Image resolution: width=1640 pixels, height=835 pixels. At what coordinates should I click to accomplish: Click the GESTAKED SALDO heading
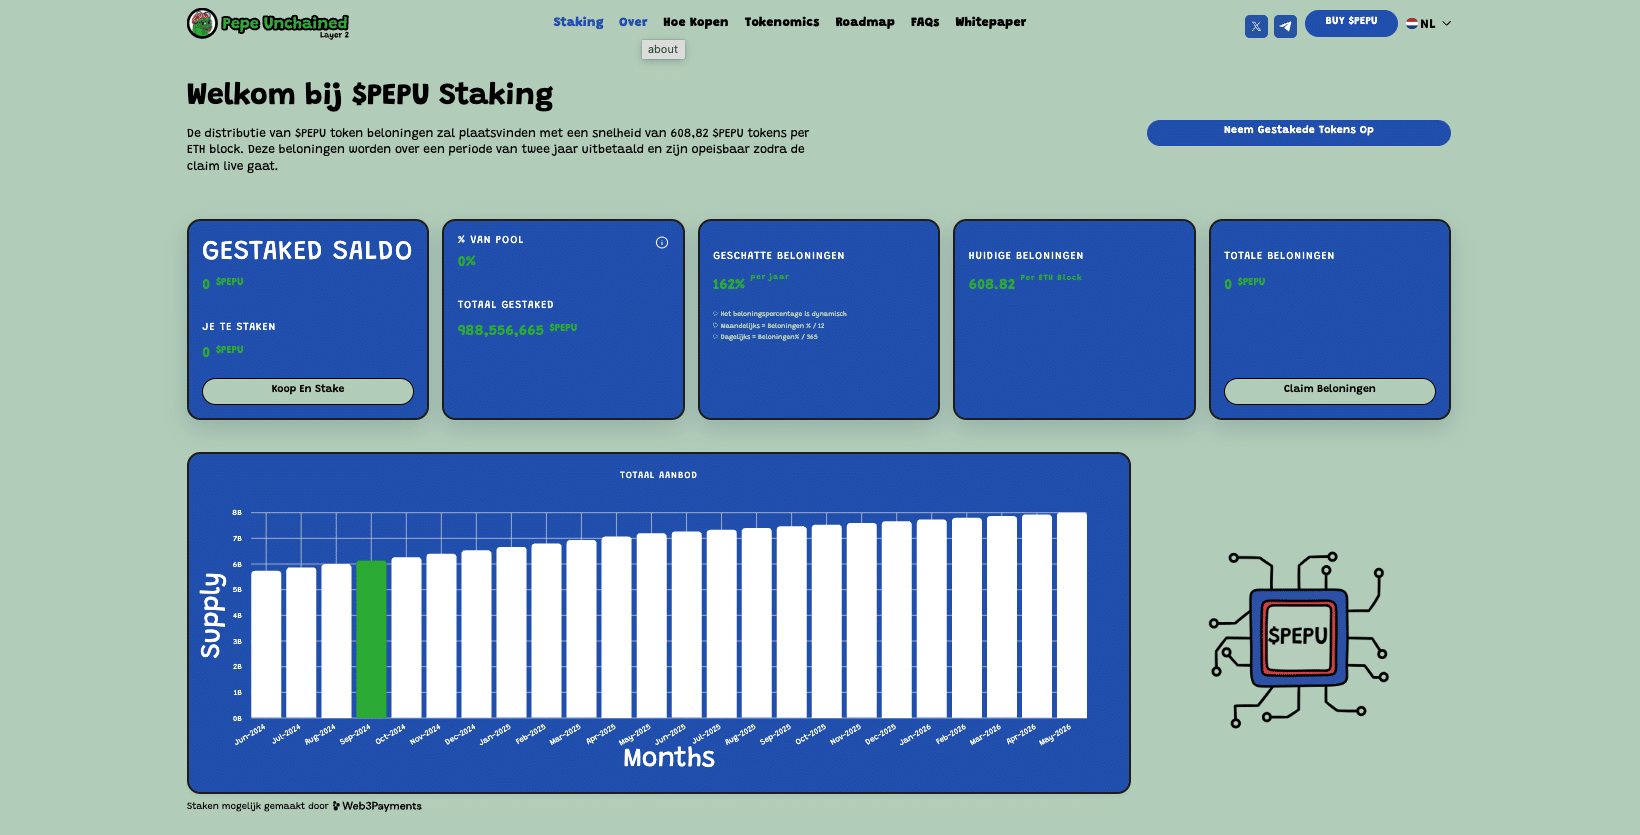point(307,251)
